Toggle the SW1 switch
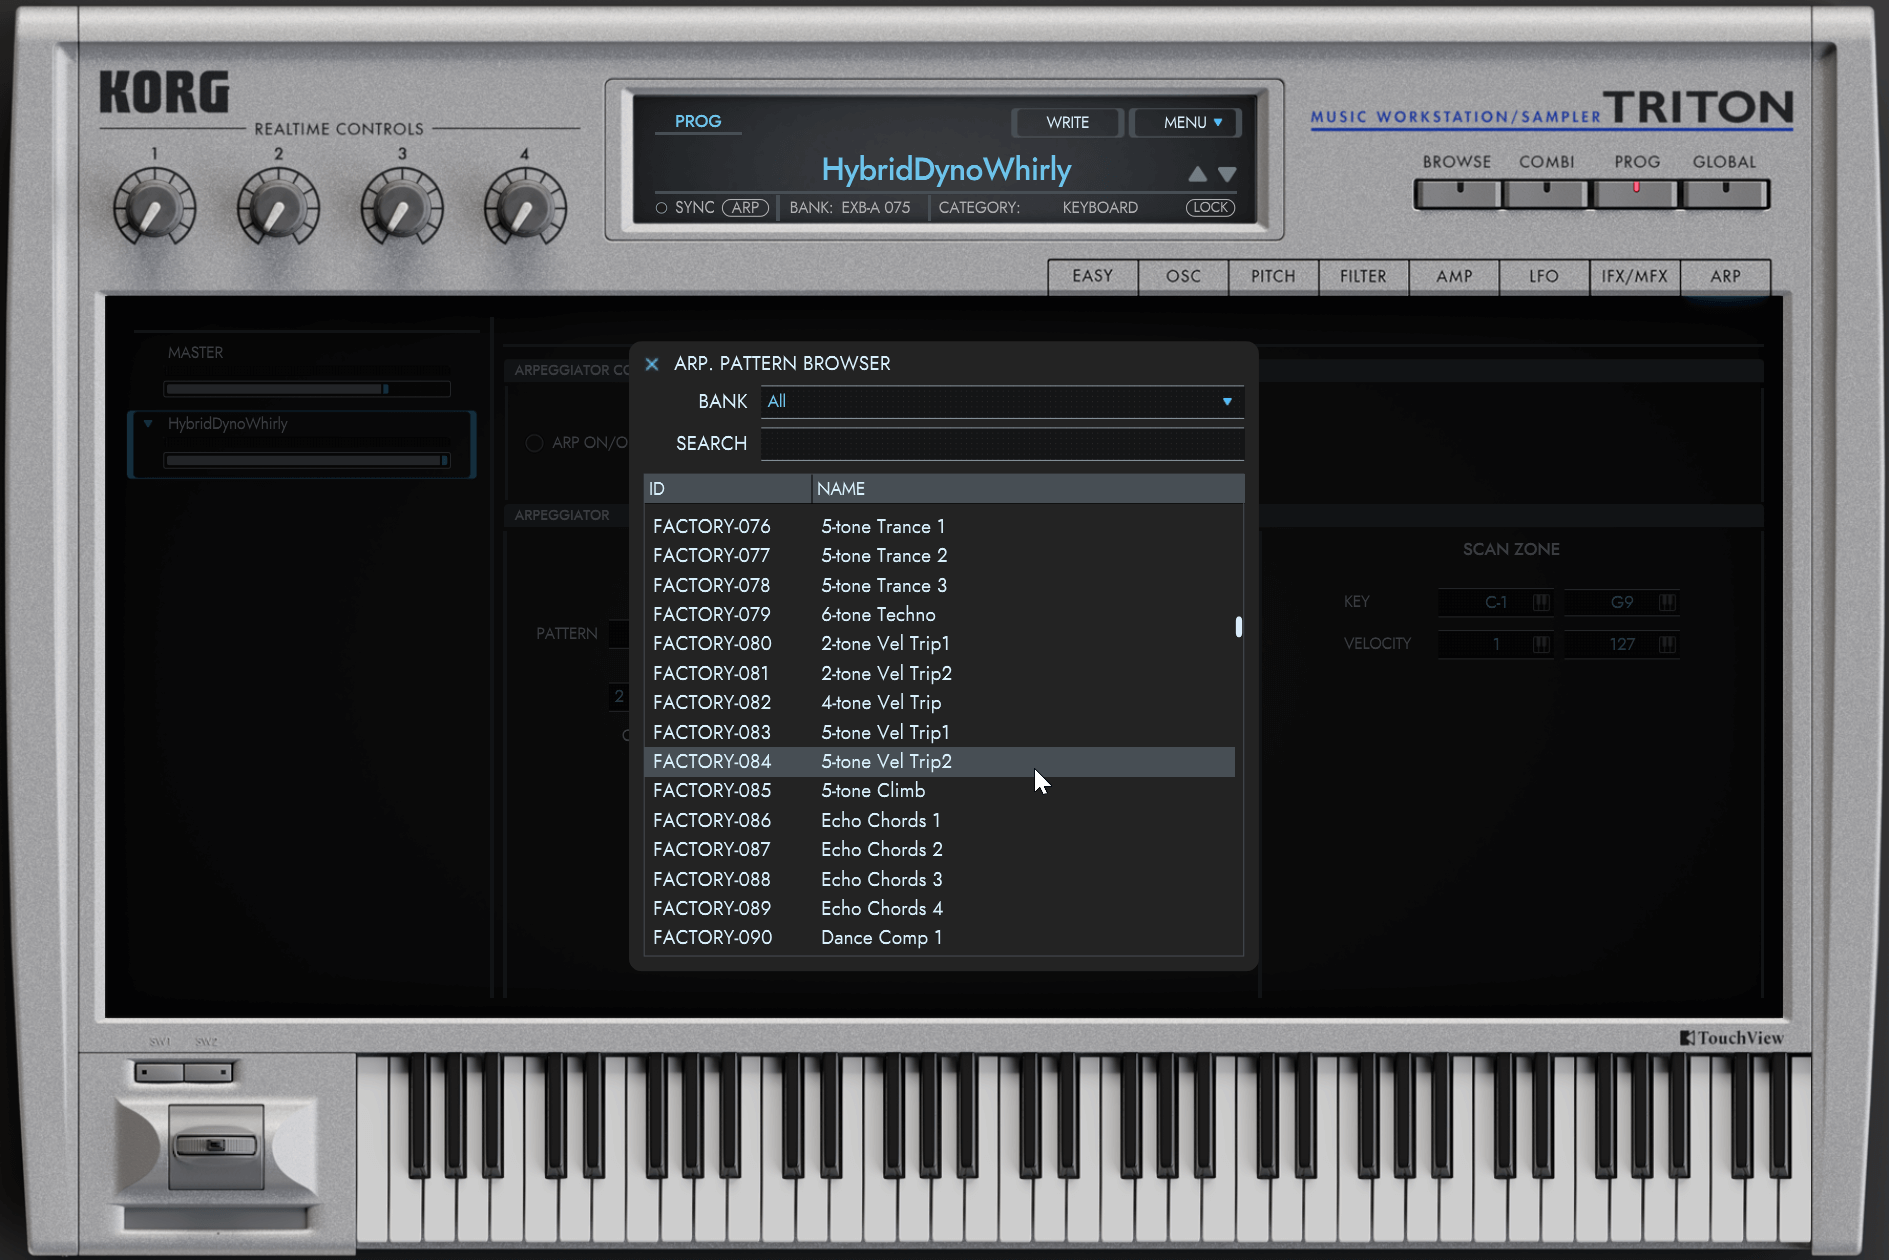Image resolution: width=1889 pixels, height=1260 pixels. click(x=160, y=1072)
